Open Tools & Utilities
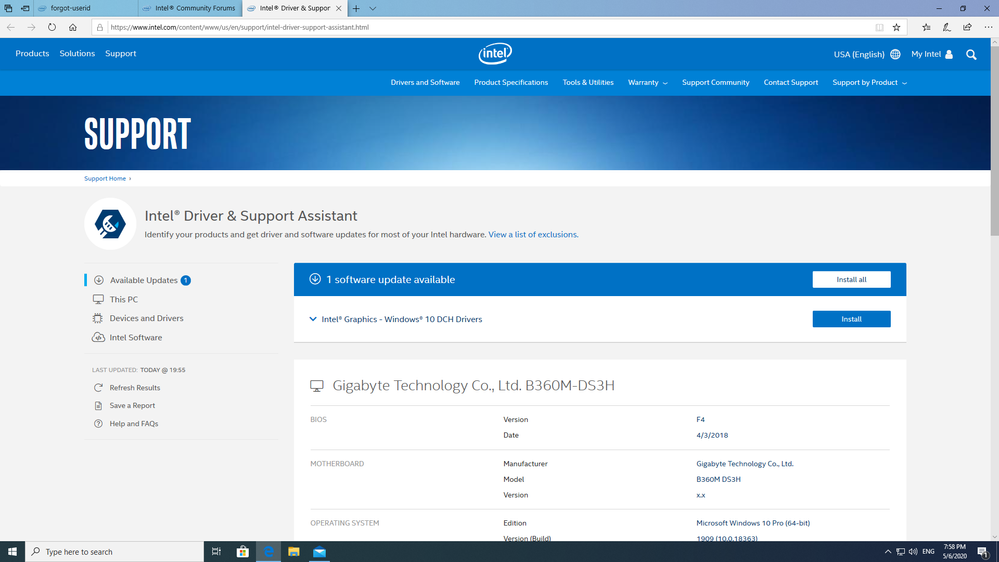The height and width of the screenshot is (562, 999). [588, 83]
